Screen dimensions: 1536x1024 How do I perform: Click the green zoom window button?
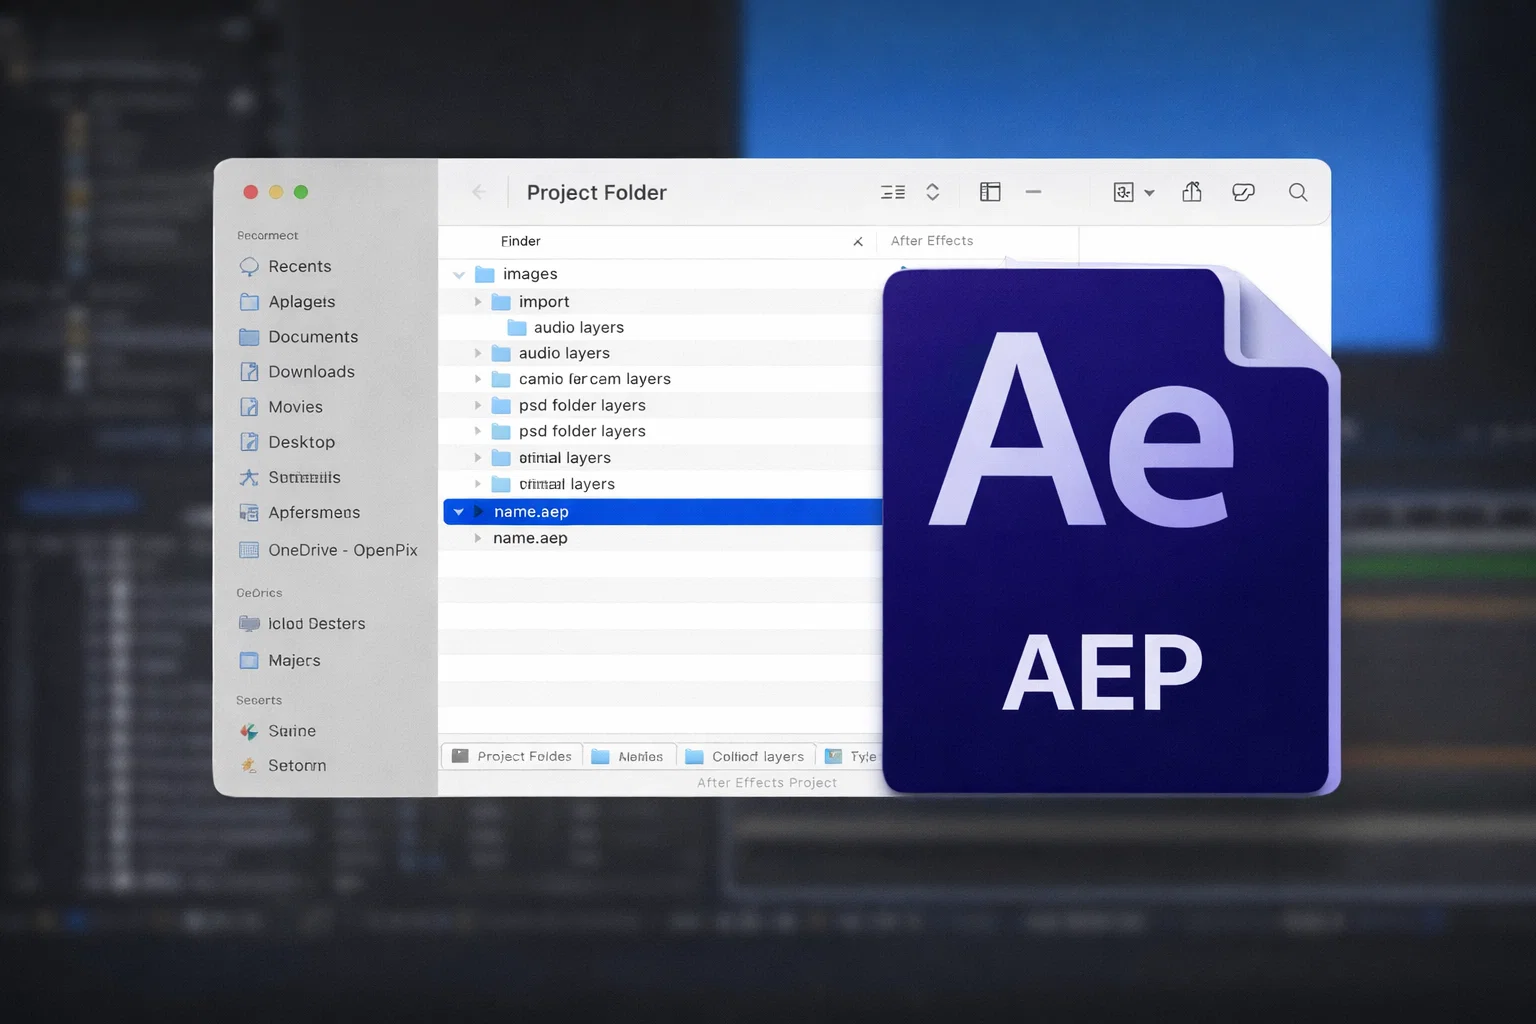pos(302,191)
